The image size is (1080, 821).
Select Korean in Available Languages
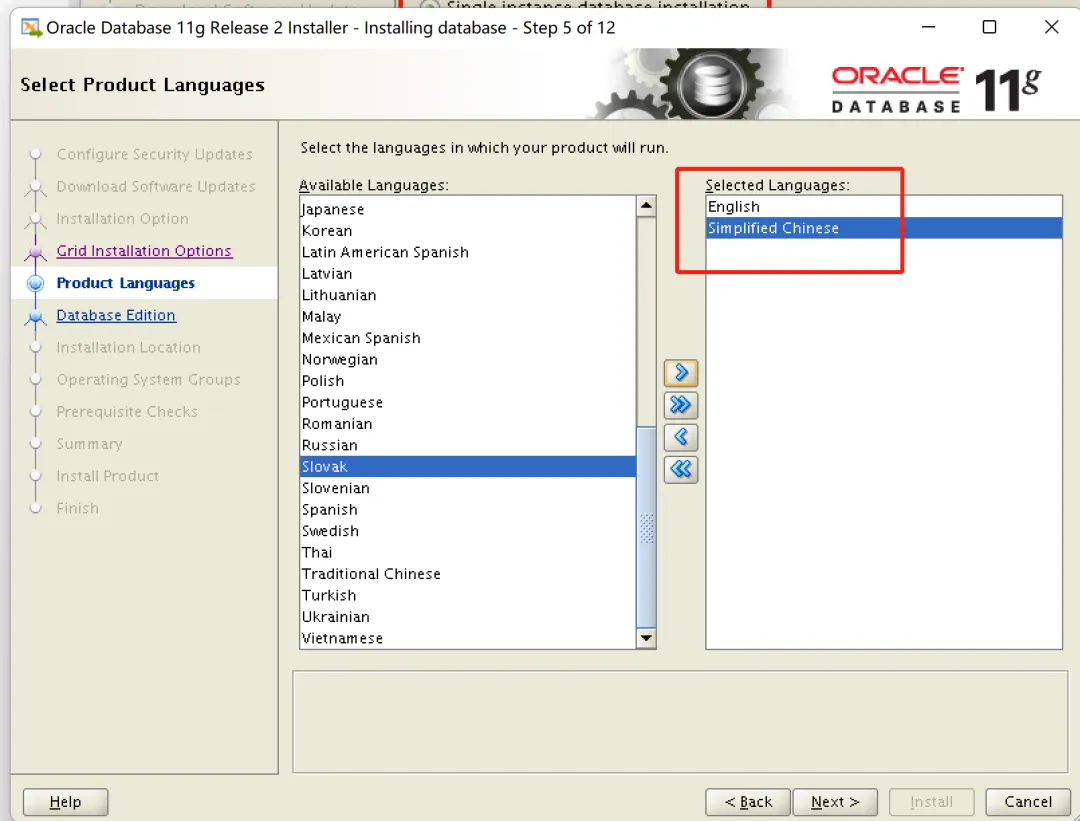(468, 231)
